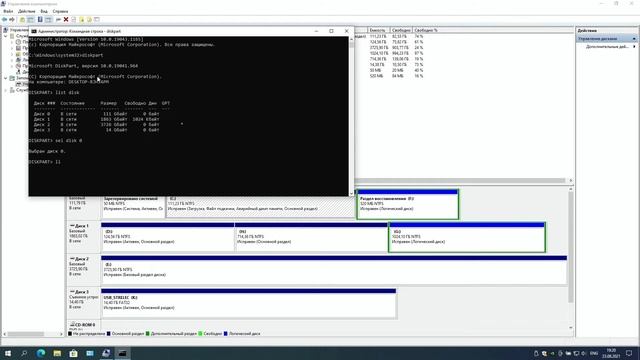Select the 50 МБ row in volume list

pyautogui.click(x=396, y=70)
